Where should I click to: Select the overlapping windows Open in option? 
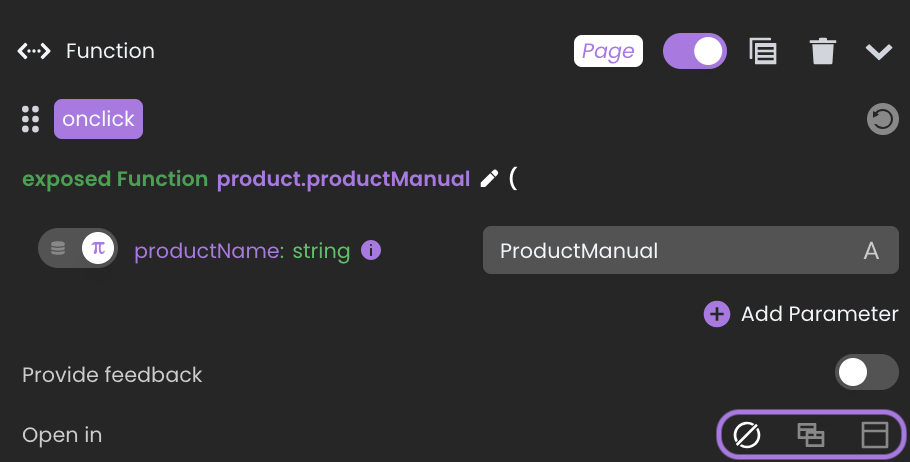(811, 435)
